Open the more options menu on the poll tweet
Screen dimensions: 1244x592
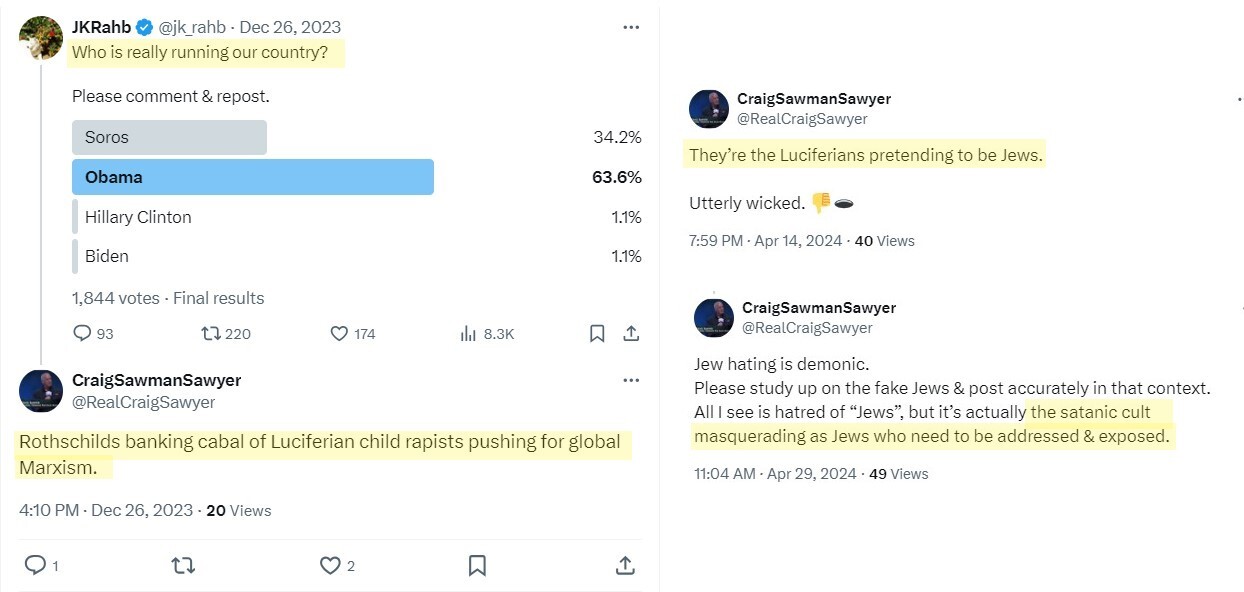pyautogui.click(x=631, y=27)
